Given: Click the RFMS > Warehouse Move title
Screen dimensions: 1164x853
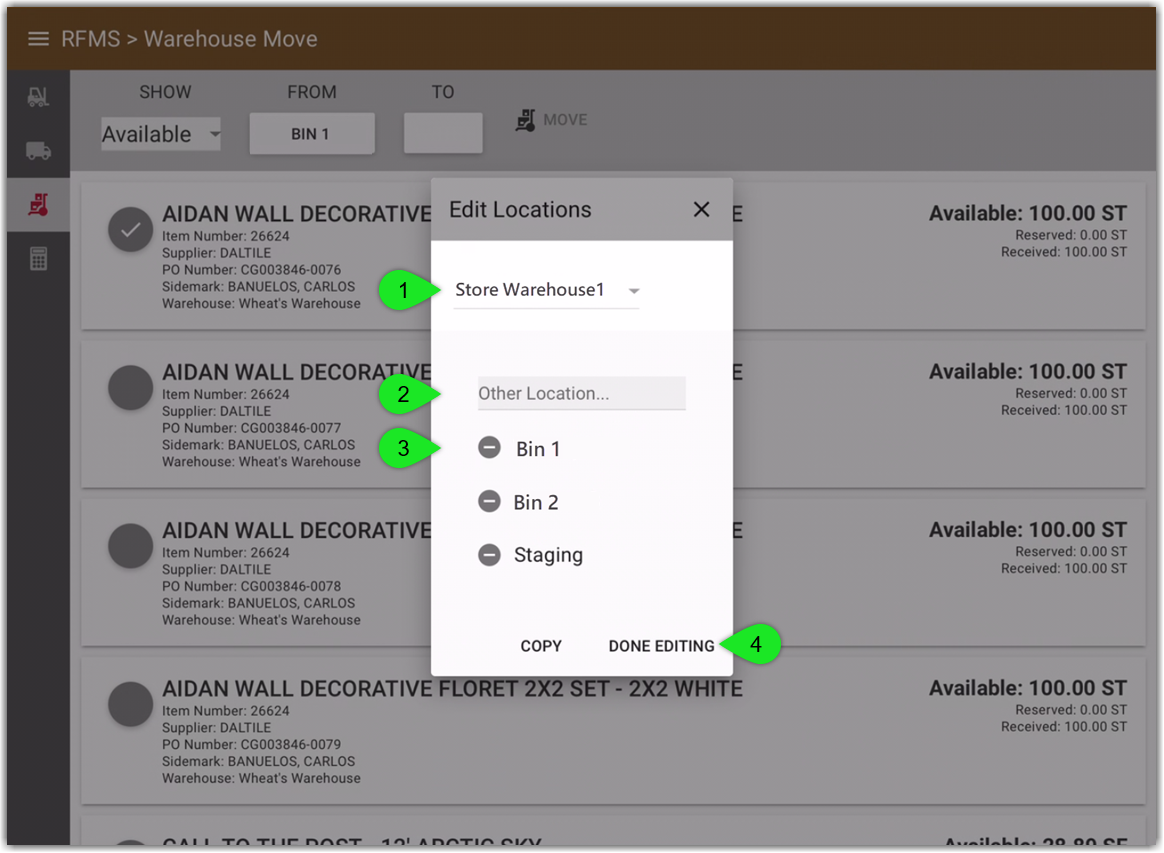Looking at the screenshot, I should click(x=189, y=39).
